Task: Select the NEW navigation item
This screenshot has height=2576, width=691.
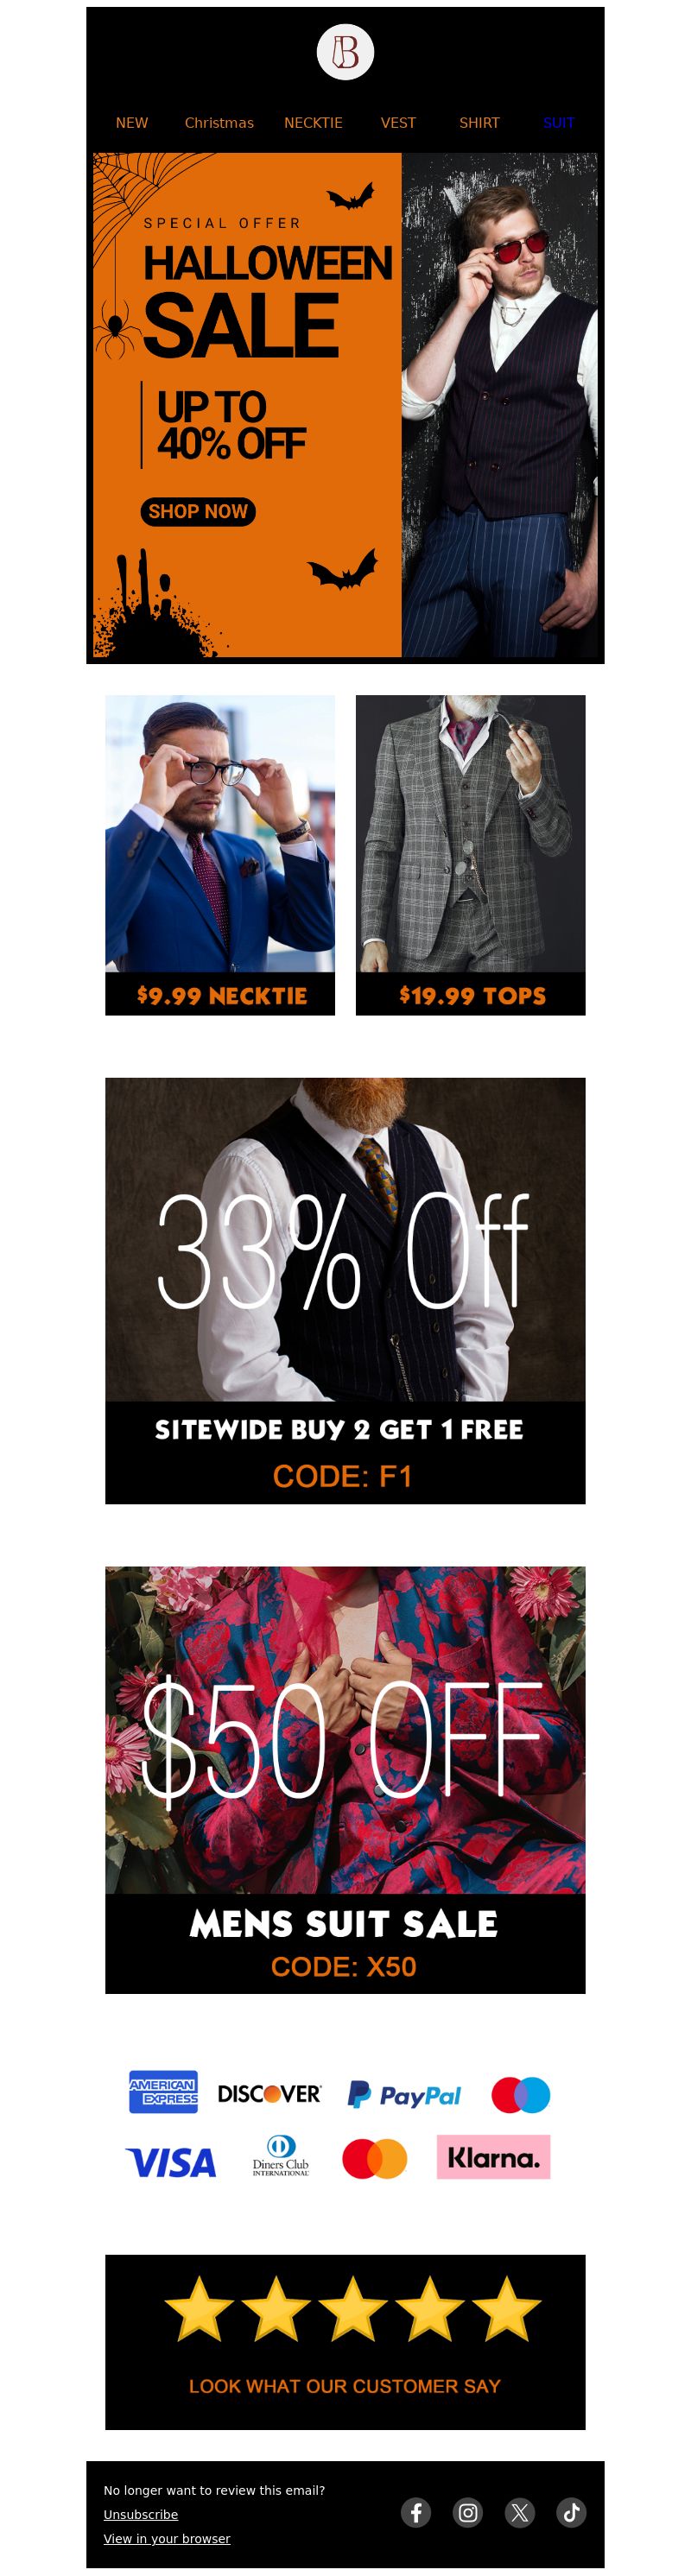Action: click(132, 123)
